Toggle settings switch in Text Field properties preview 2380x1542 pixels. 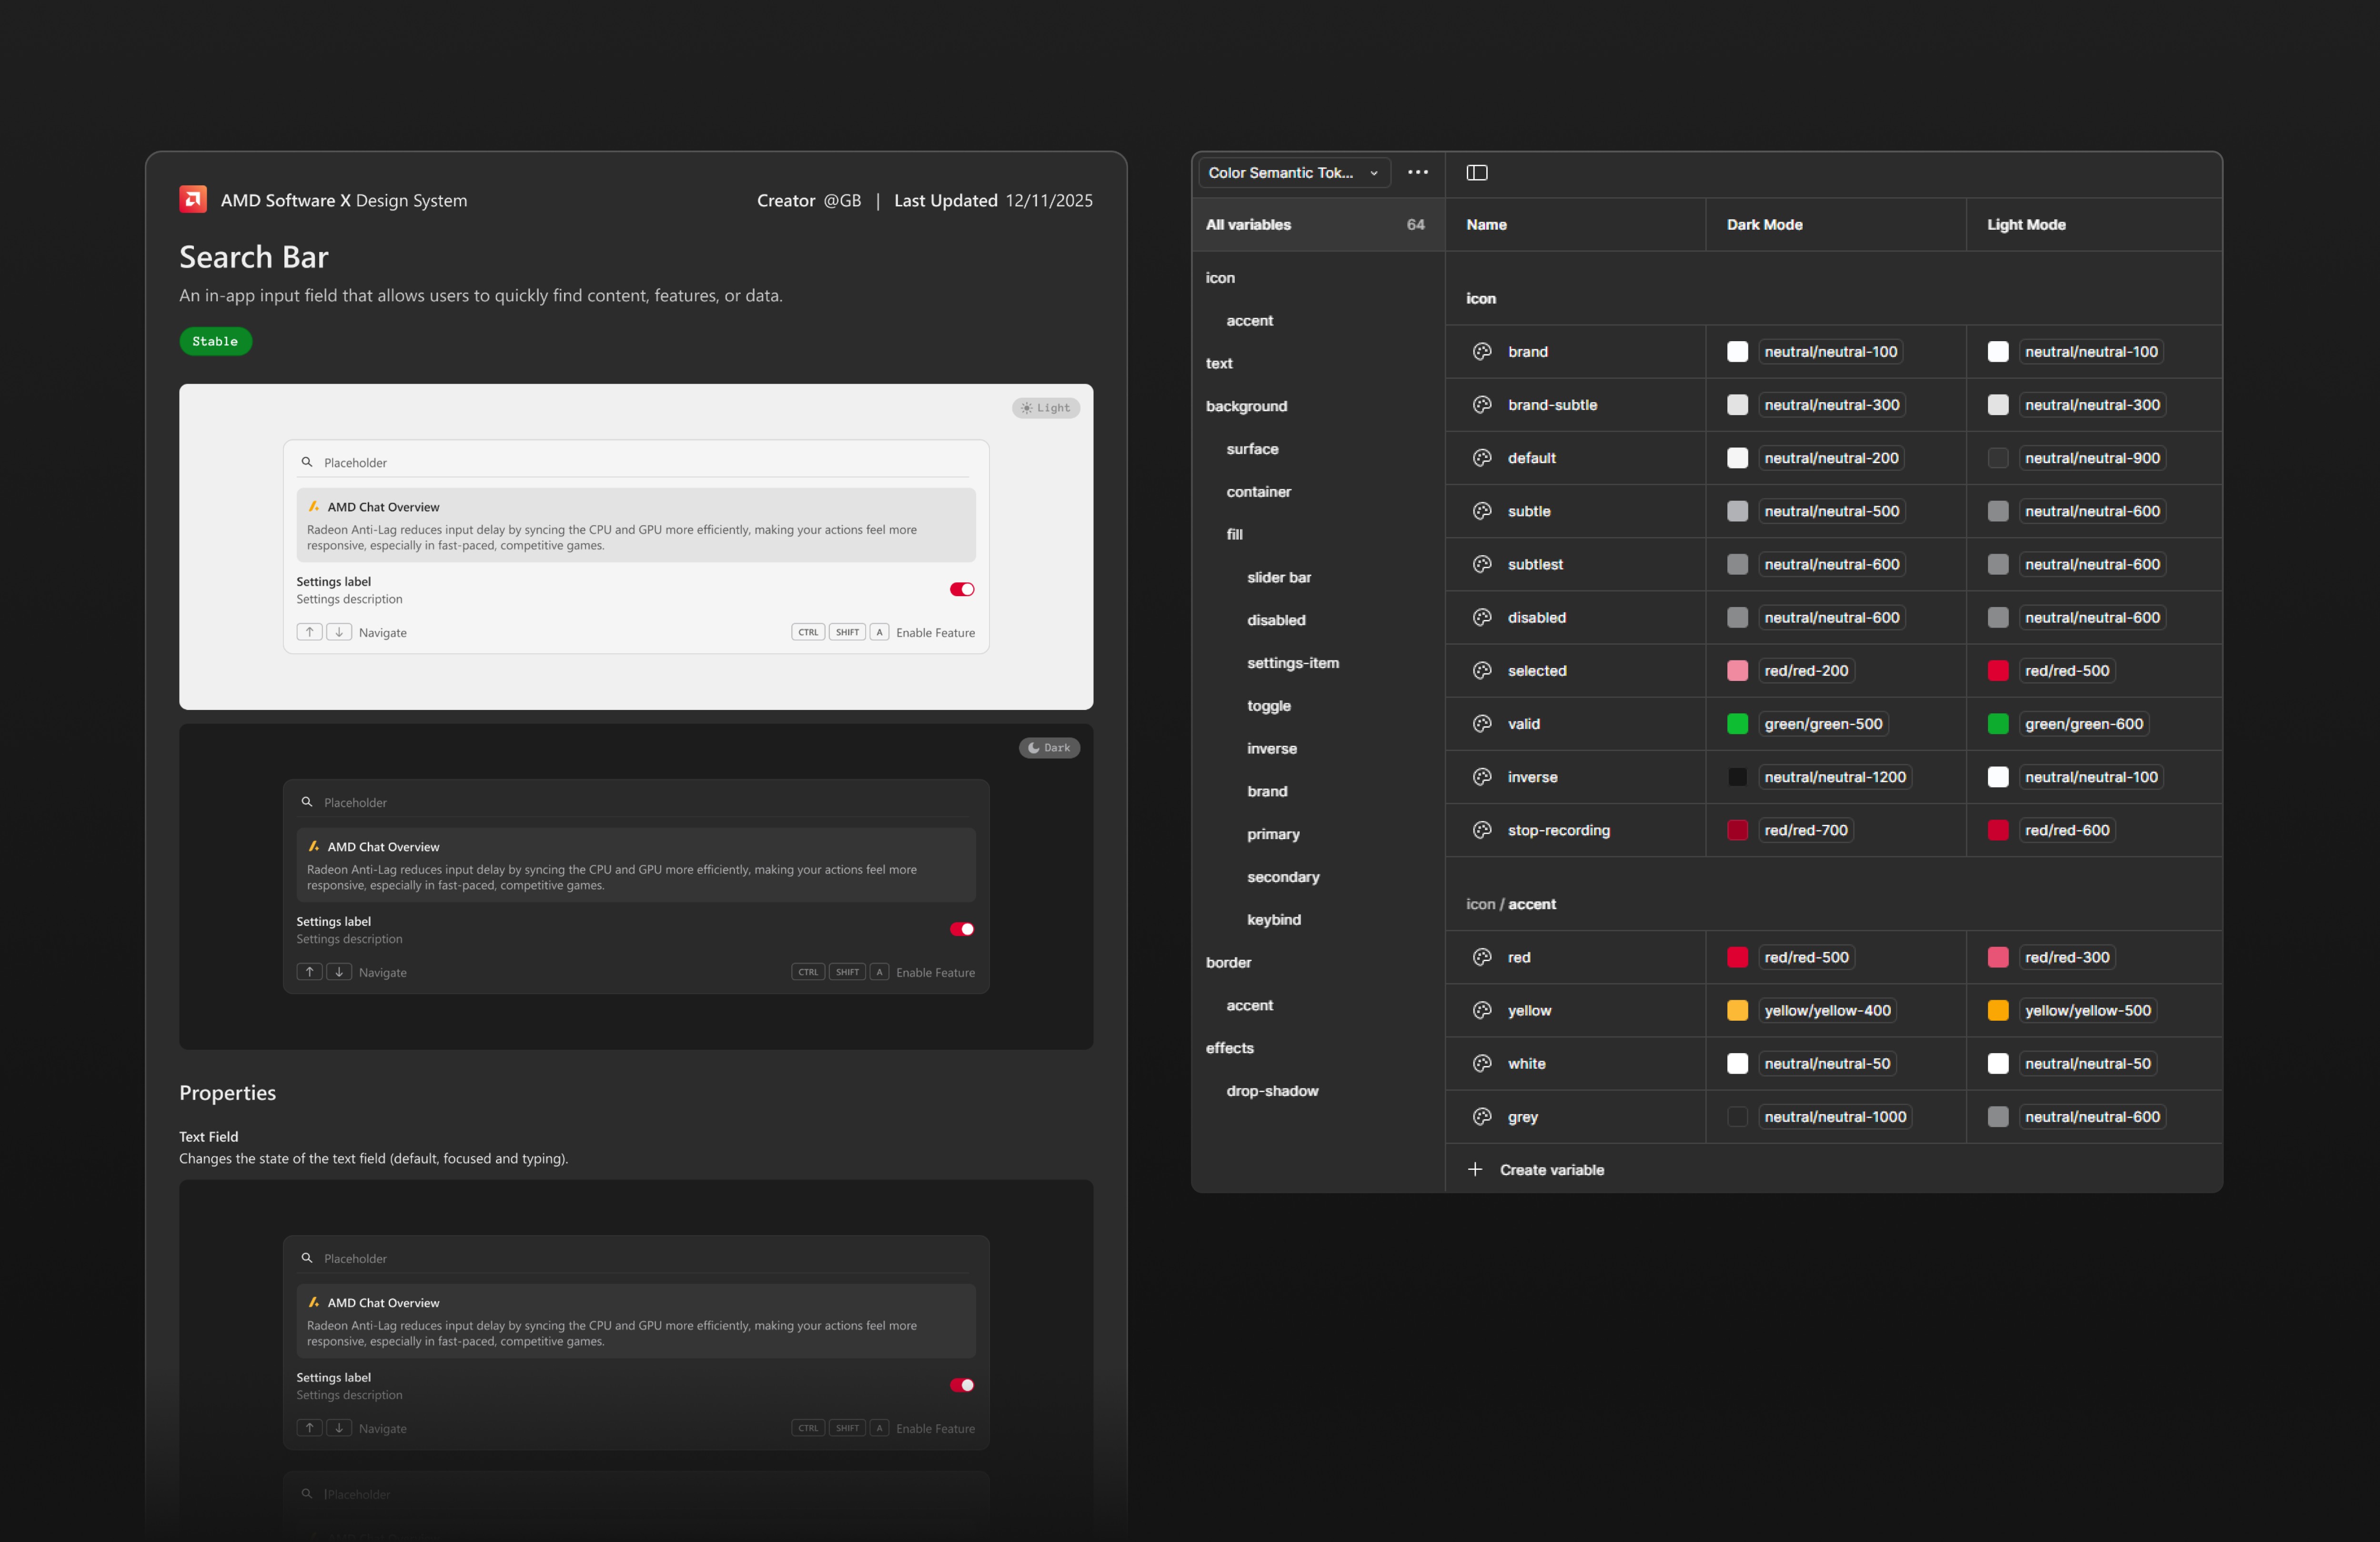(961, 1385)
